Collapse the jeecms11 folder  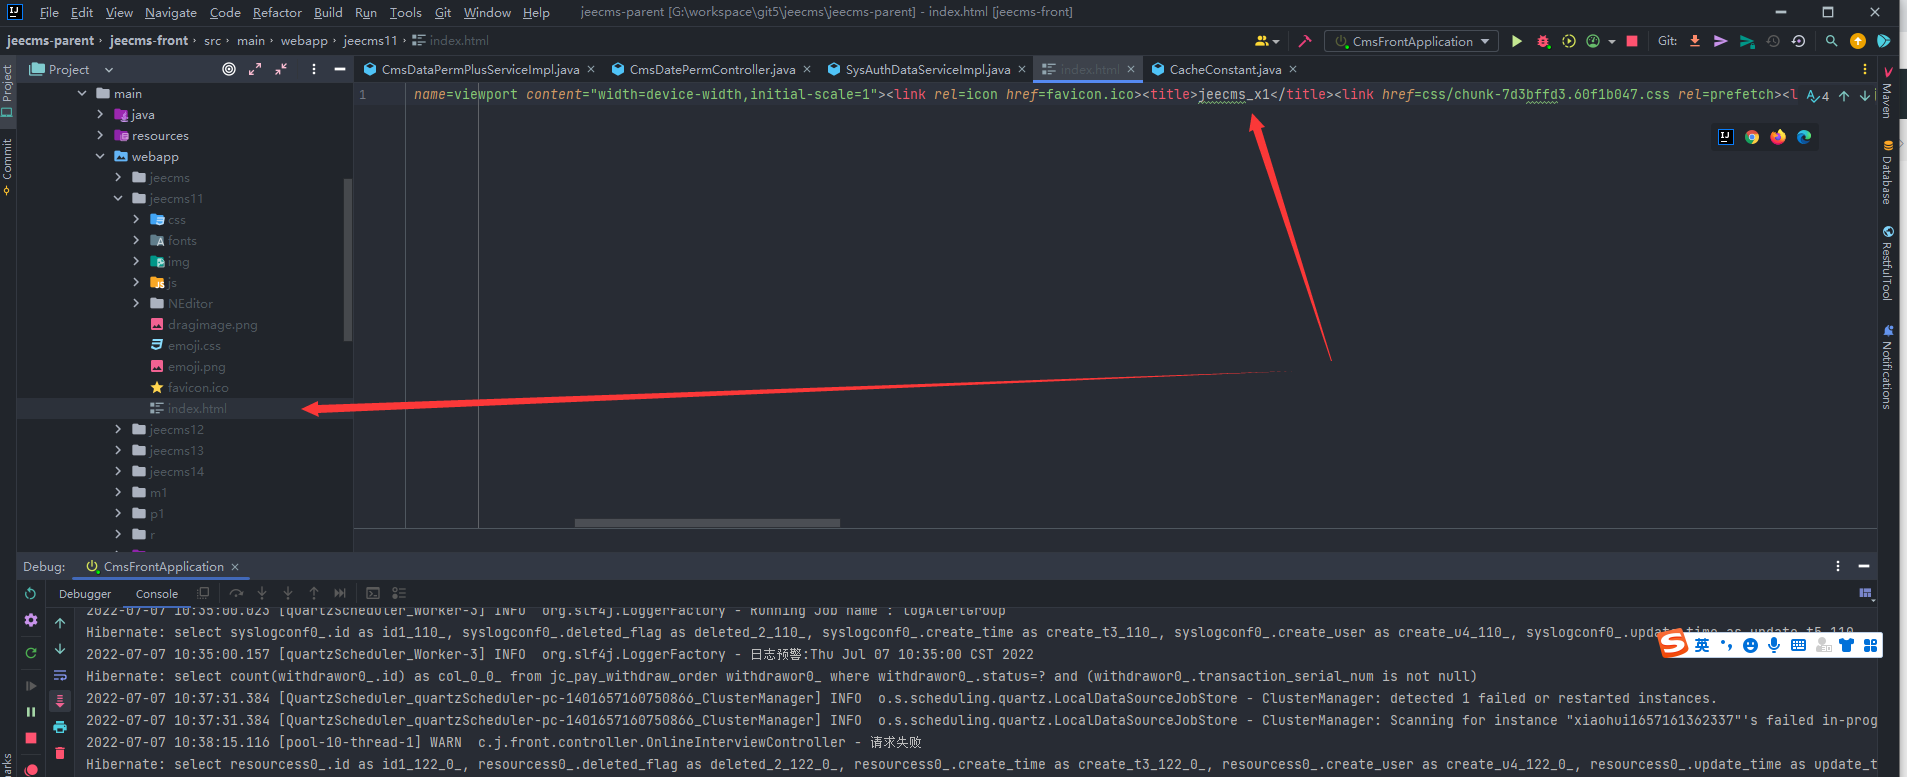pyautogui.click(x=118, y=198)
